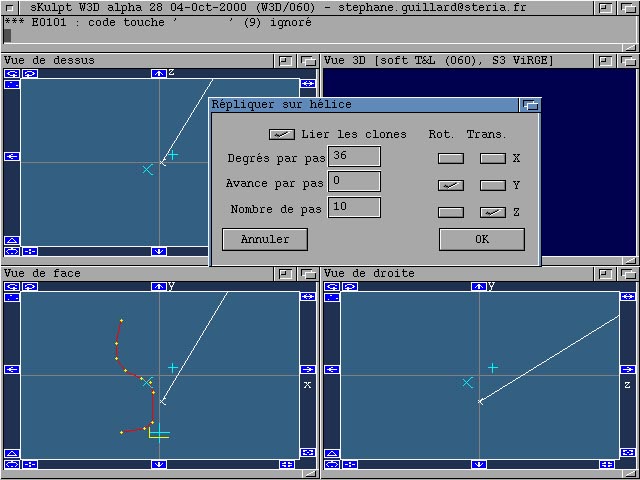The width and height of the screenshot is (640, 480).
Task: Pan left arrow in Vue de face
Action: tap(12, 369)
